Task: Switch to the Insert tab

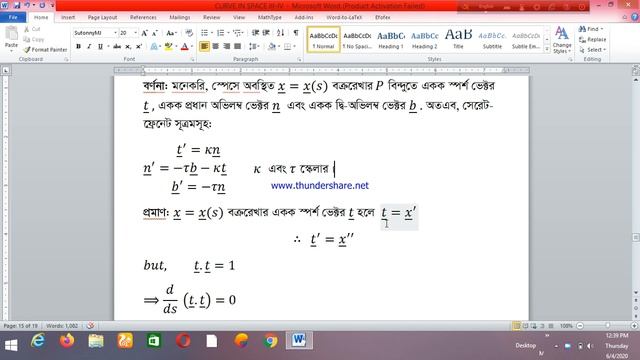Action: click(x=68, y=17)
